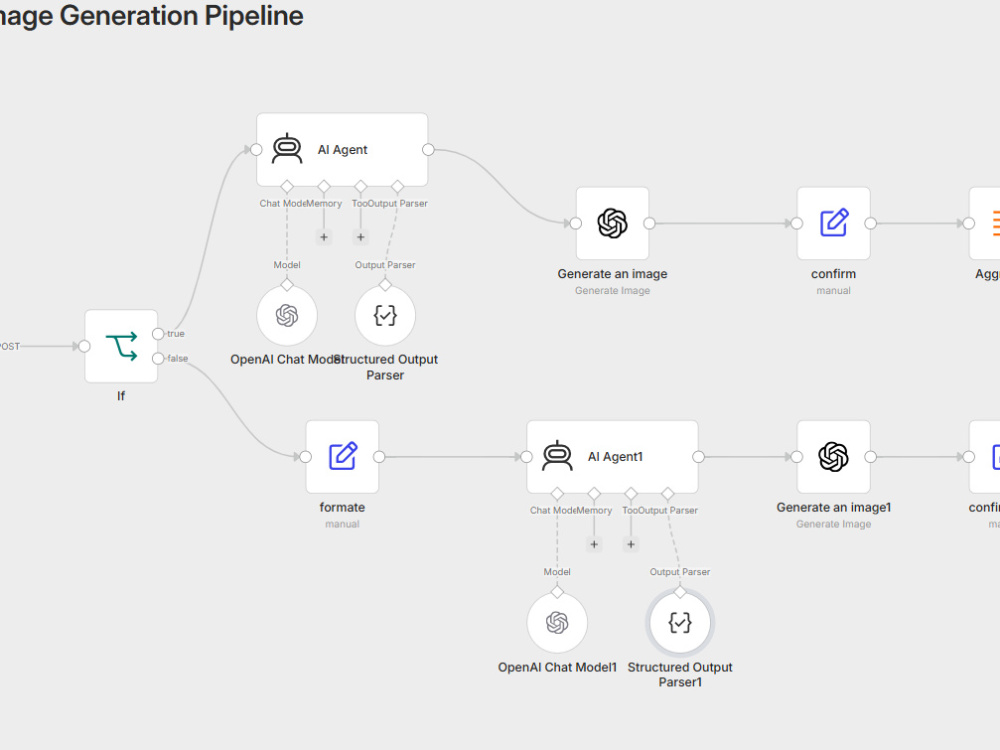Click the 'AI Agent' title text
1000x750 pixels.
pyautogui.click(x=342, y=149)
